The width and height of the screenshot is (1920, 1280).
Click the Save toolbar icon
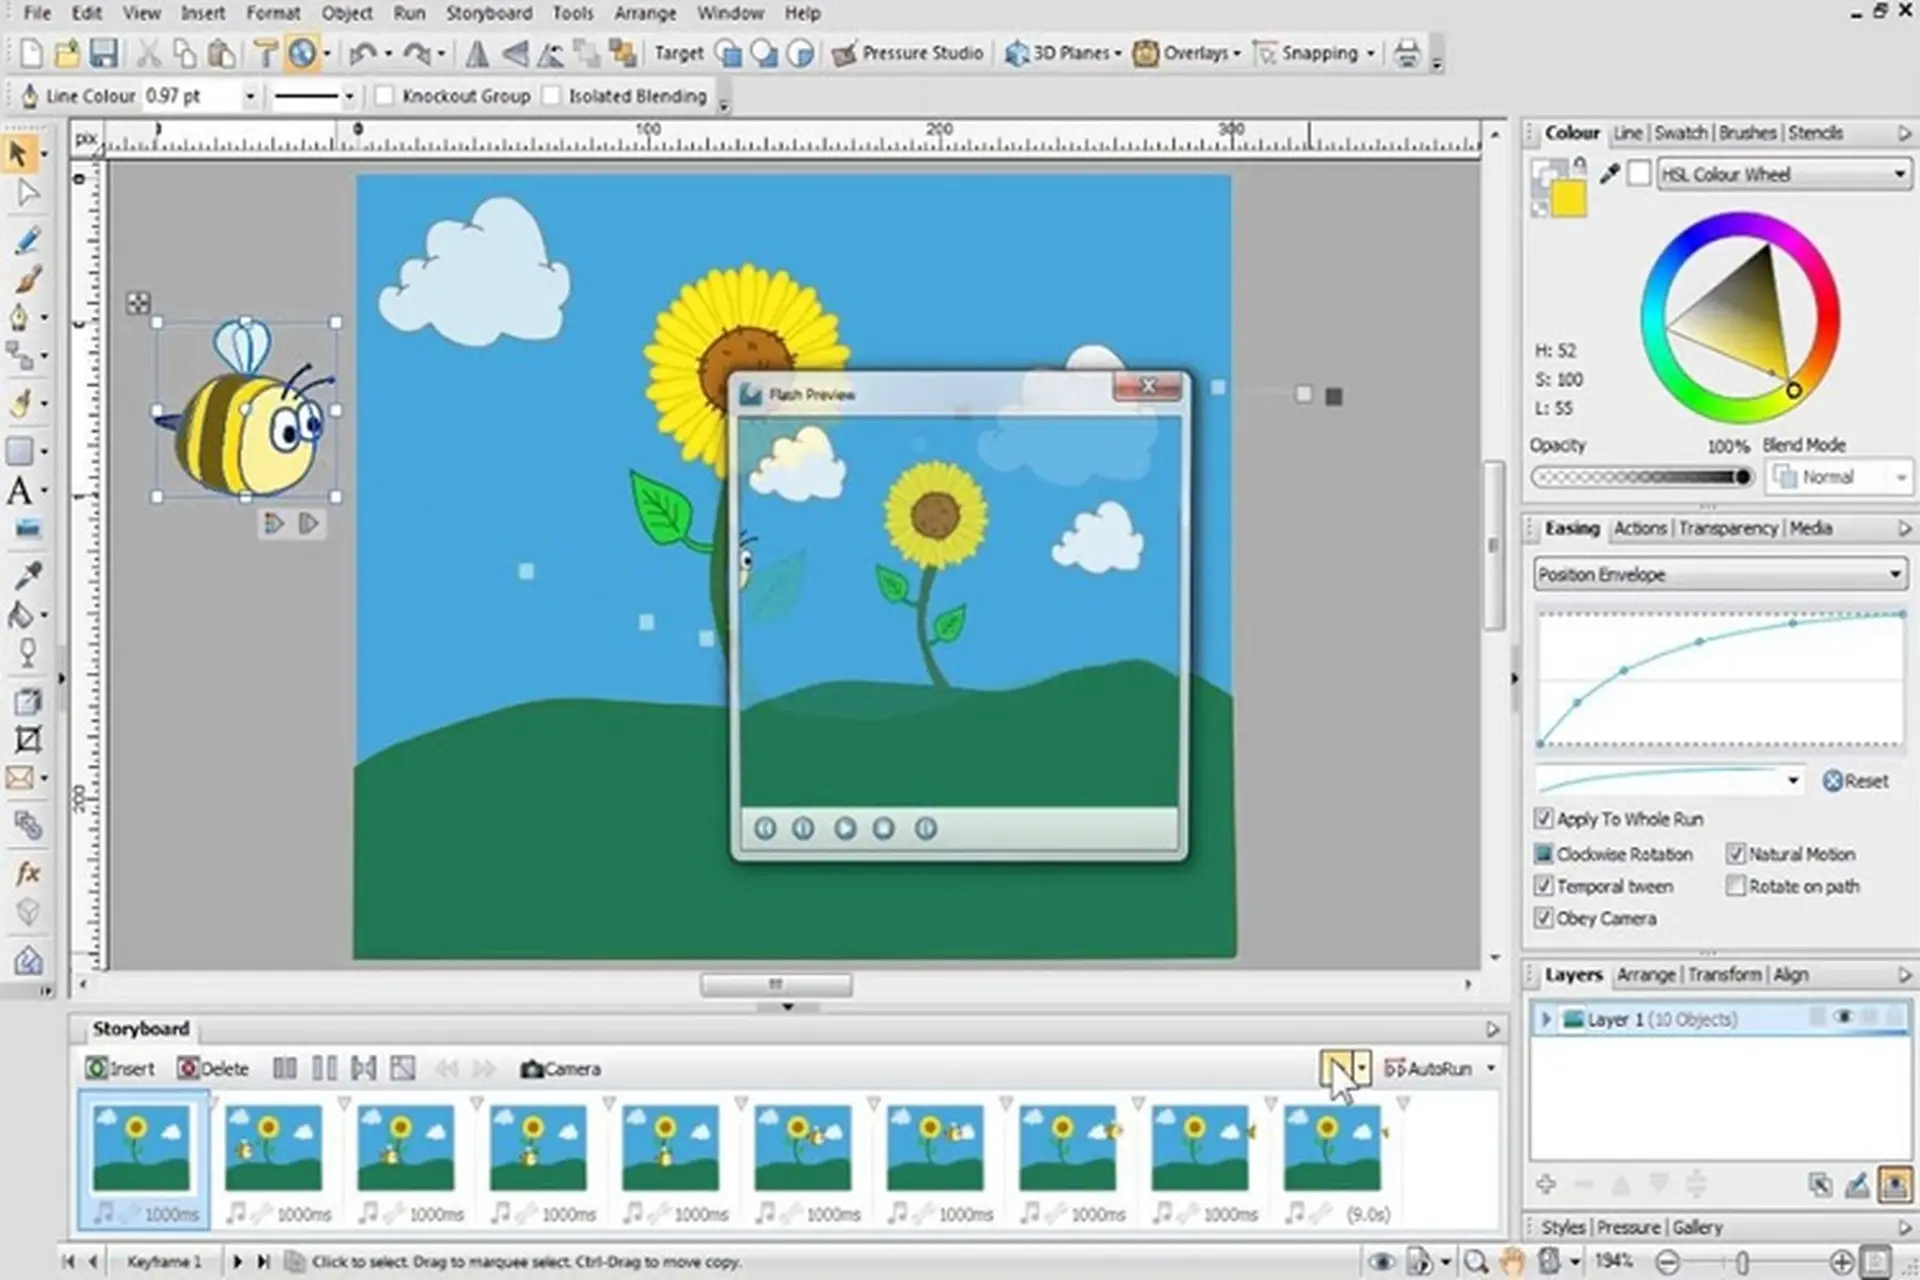(104, 53)
